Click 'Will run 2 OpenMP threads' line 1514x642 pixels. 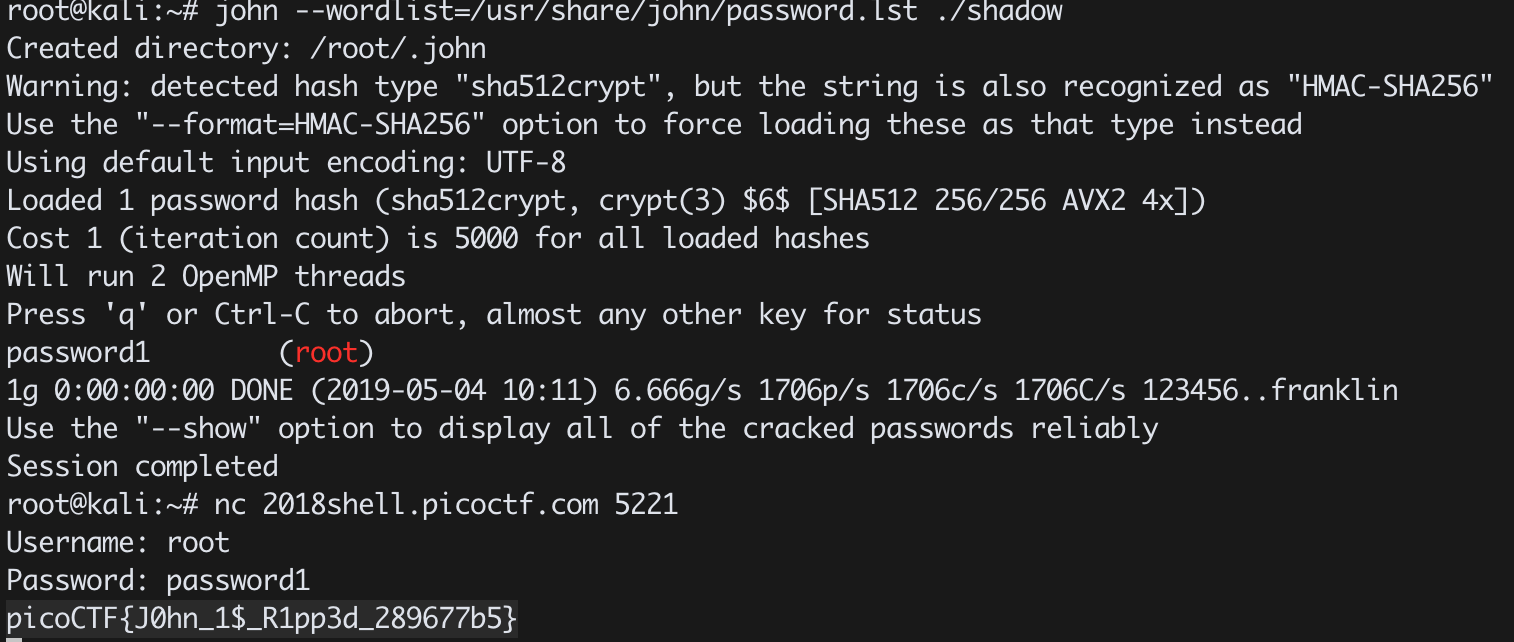coord(206,276)
